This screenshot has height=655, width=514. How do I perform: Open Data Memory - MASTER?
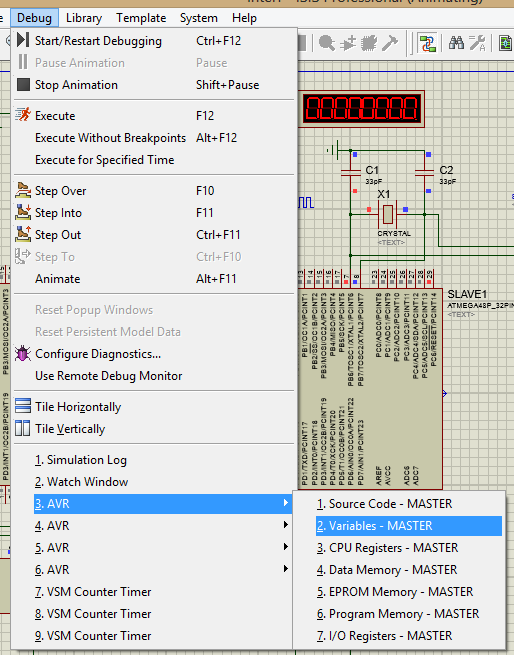[x=400, y=570]
